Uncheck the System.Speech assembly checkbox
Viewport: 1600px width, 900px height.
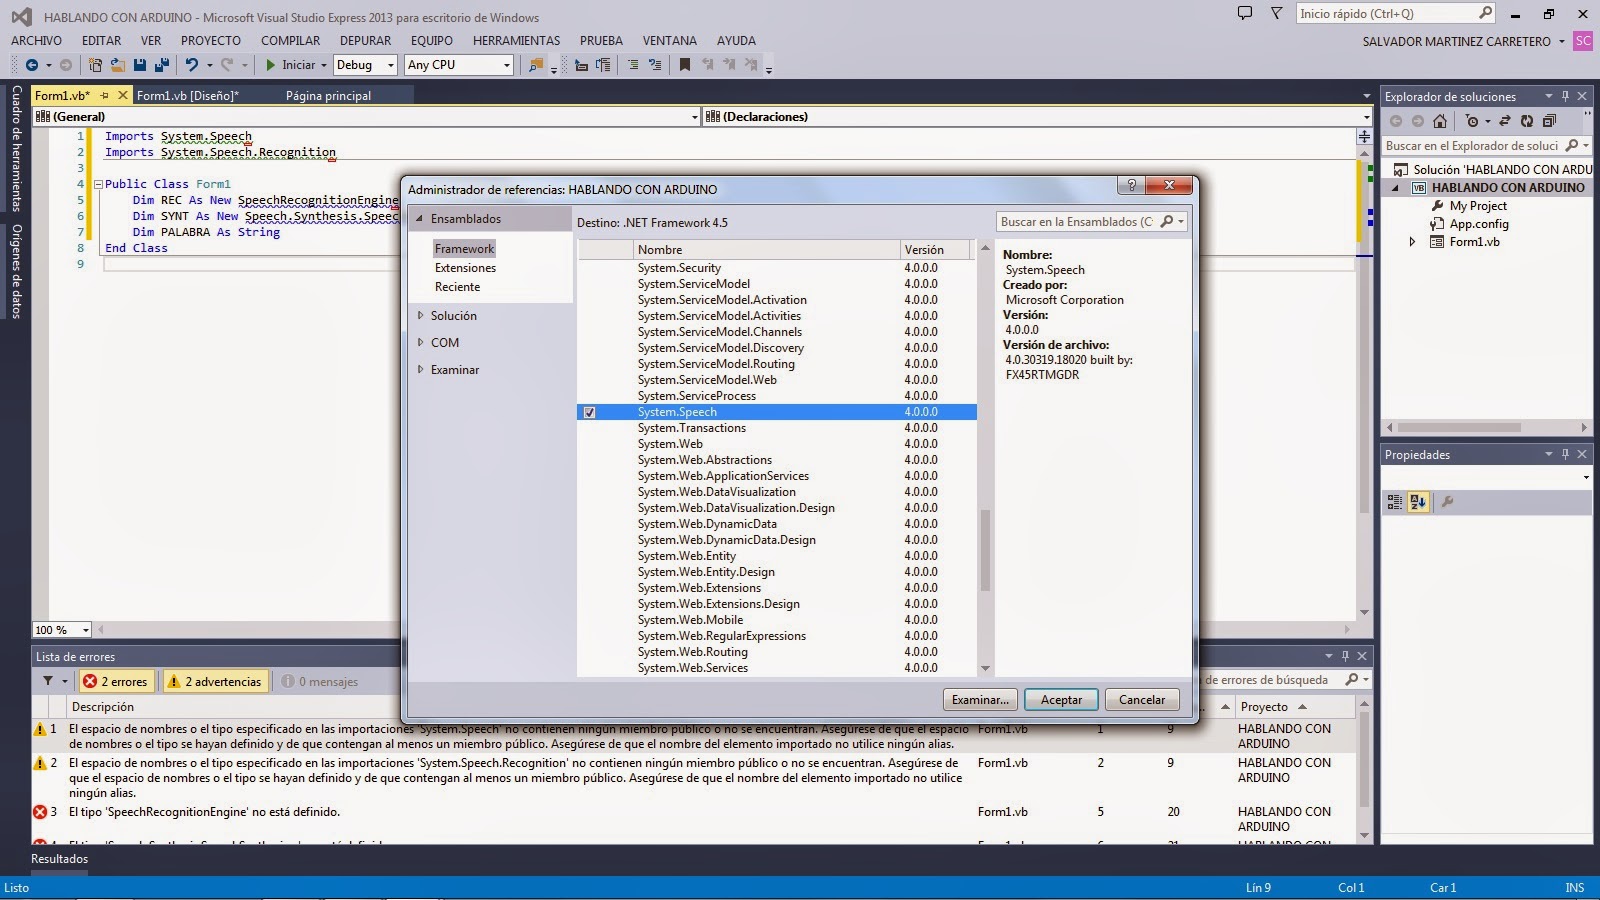click(x=590, y=412)
